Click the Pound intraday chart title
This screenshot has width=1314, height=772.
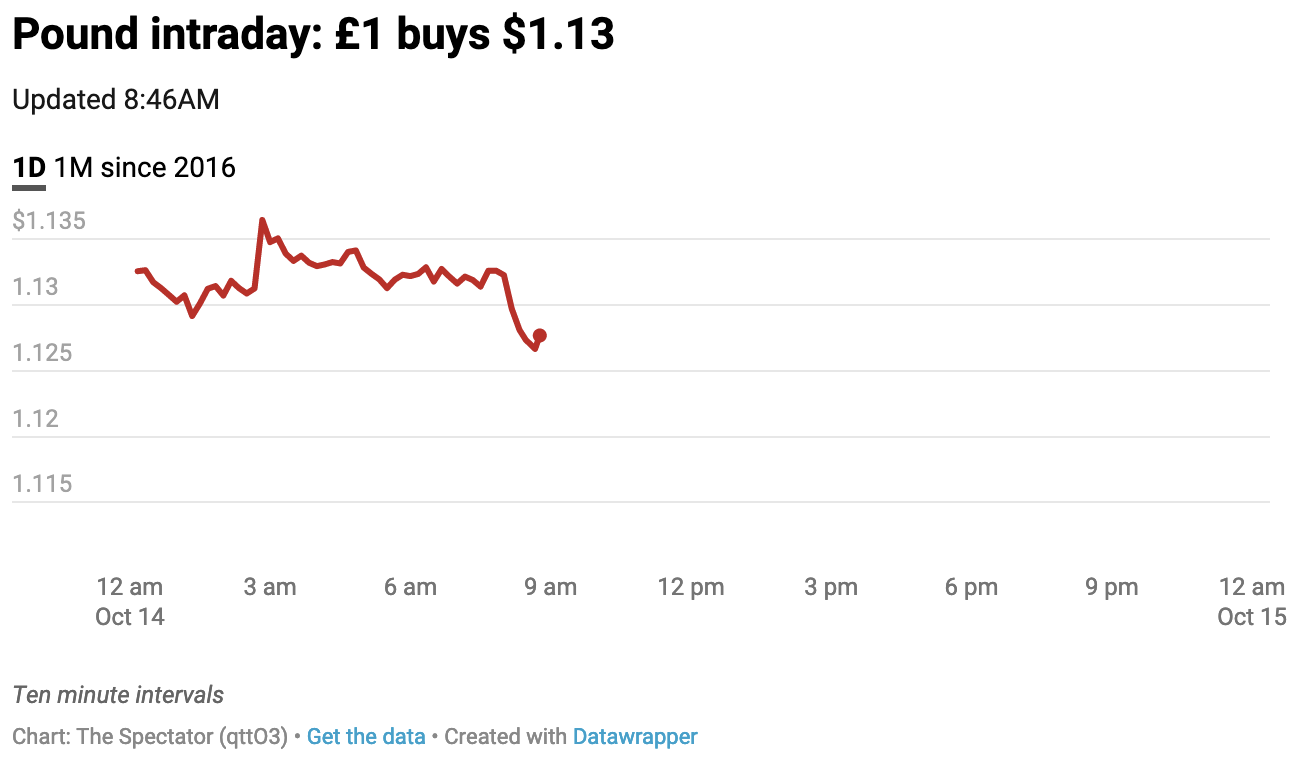[313, 36]
